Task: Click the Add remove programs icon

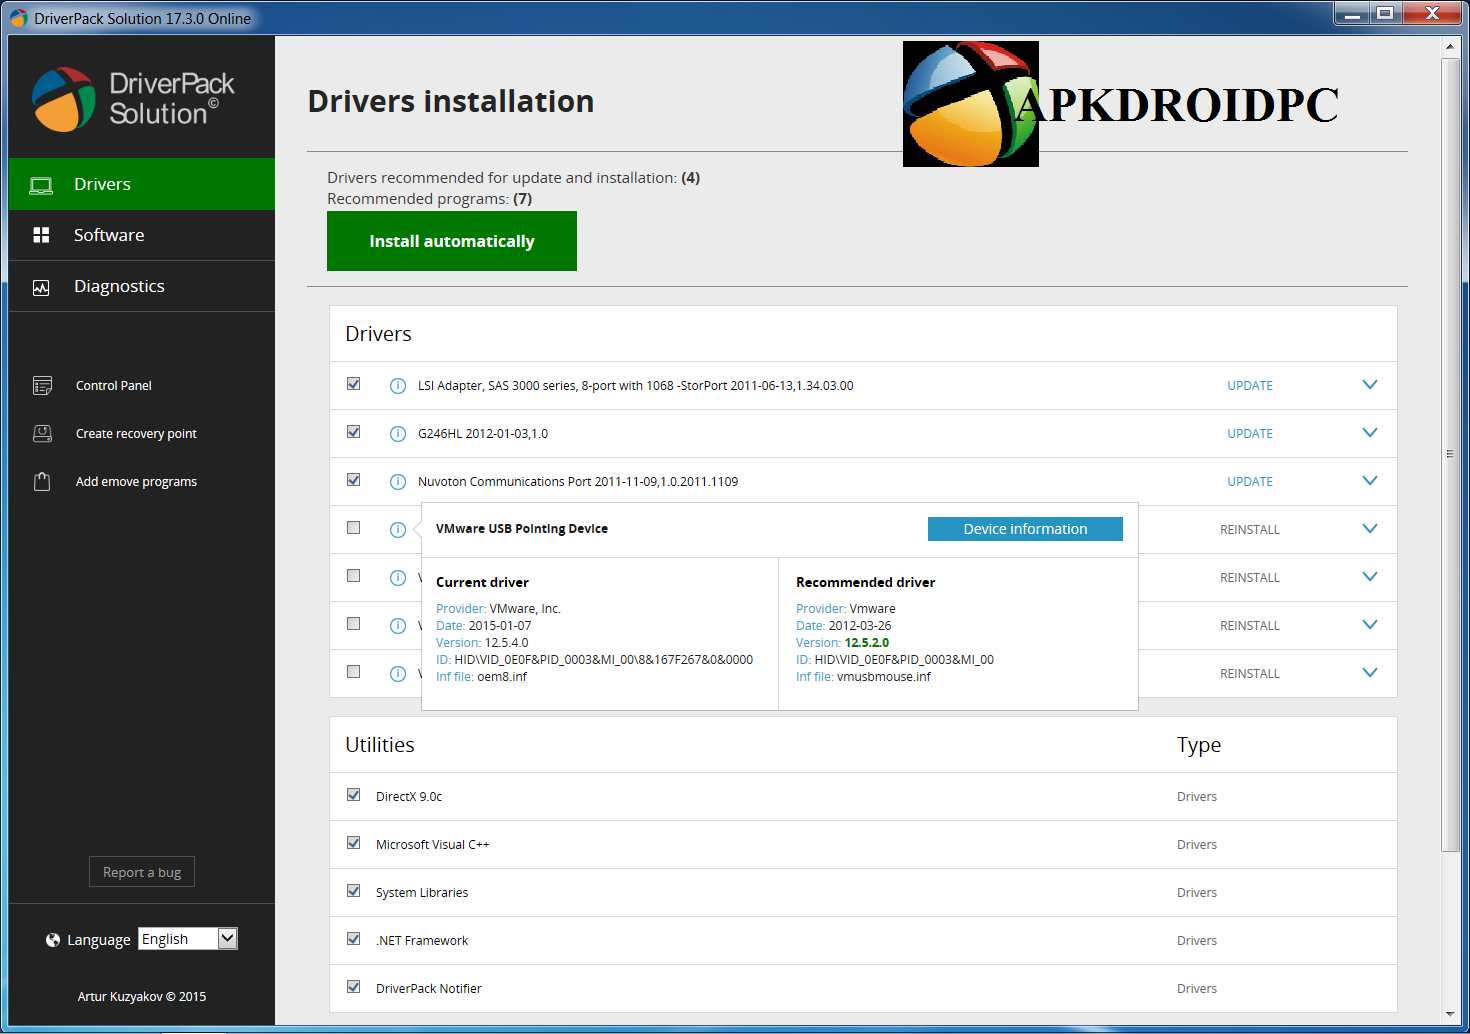Action: pyautogui.click(x=42, y=481)
